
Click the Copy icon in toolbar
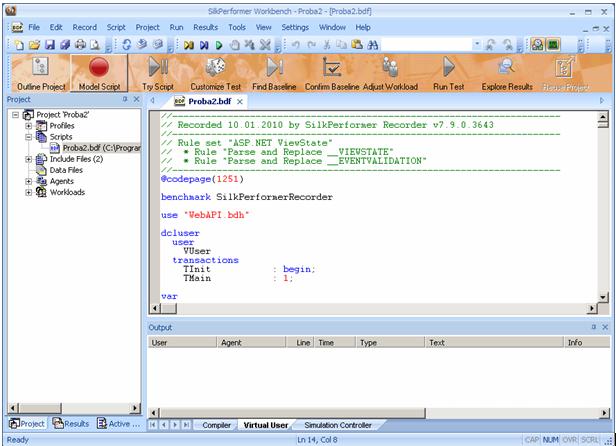[342, 45]
